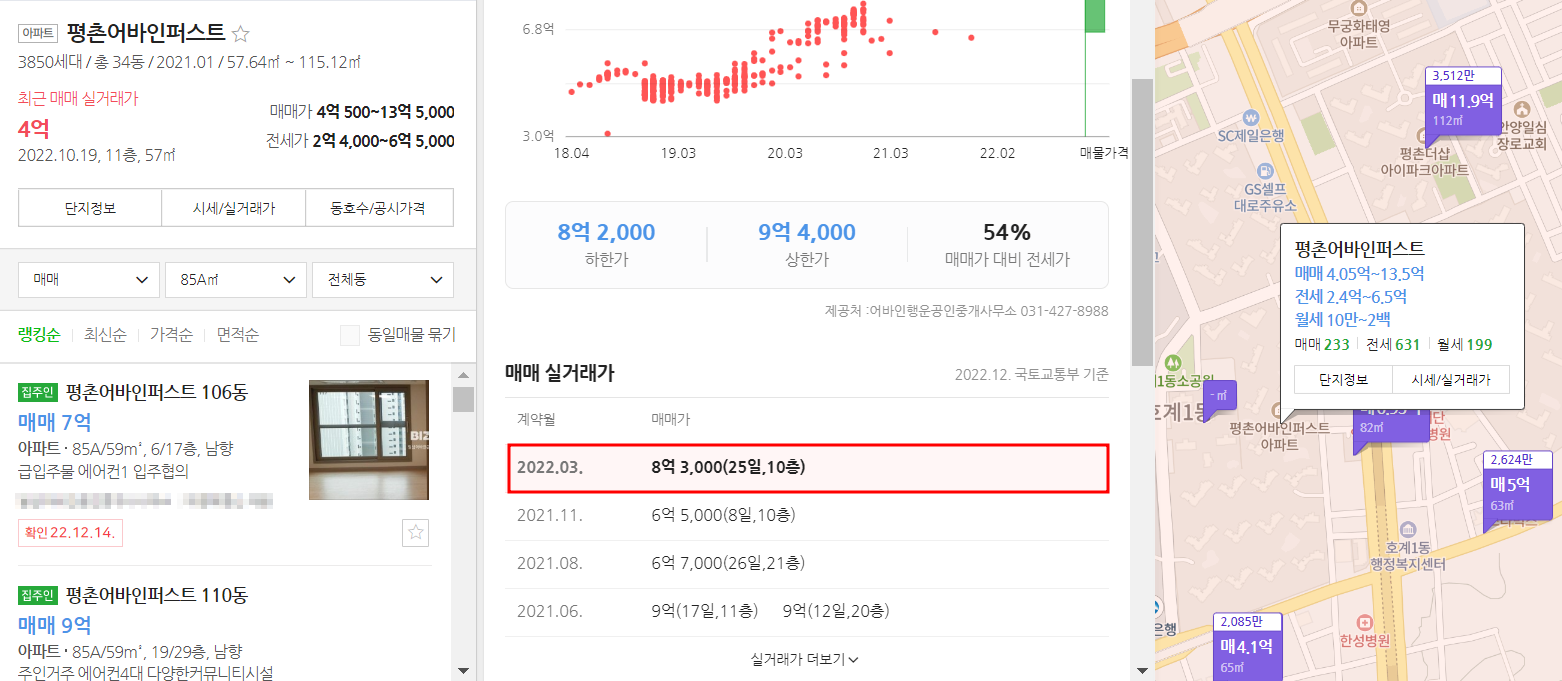1562x681 pixels.
Task: Click the 제공처 어바인행운공인중개사무소 text
Action: point(965,311)
